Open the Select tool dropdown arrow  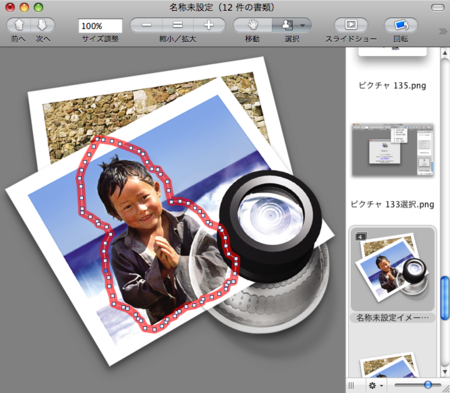point(303,25)
